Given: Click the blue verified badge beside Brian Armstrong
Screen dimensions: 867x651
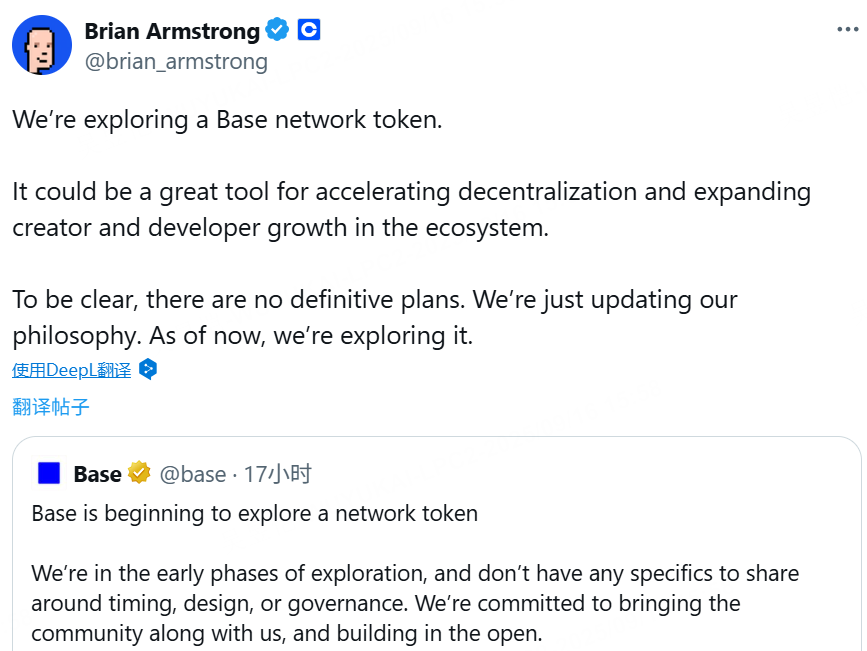Looking at the screenshot, I should tap(276, 30).
